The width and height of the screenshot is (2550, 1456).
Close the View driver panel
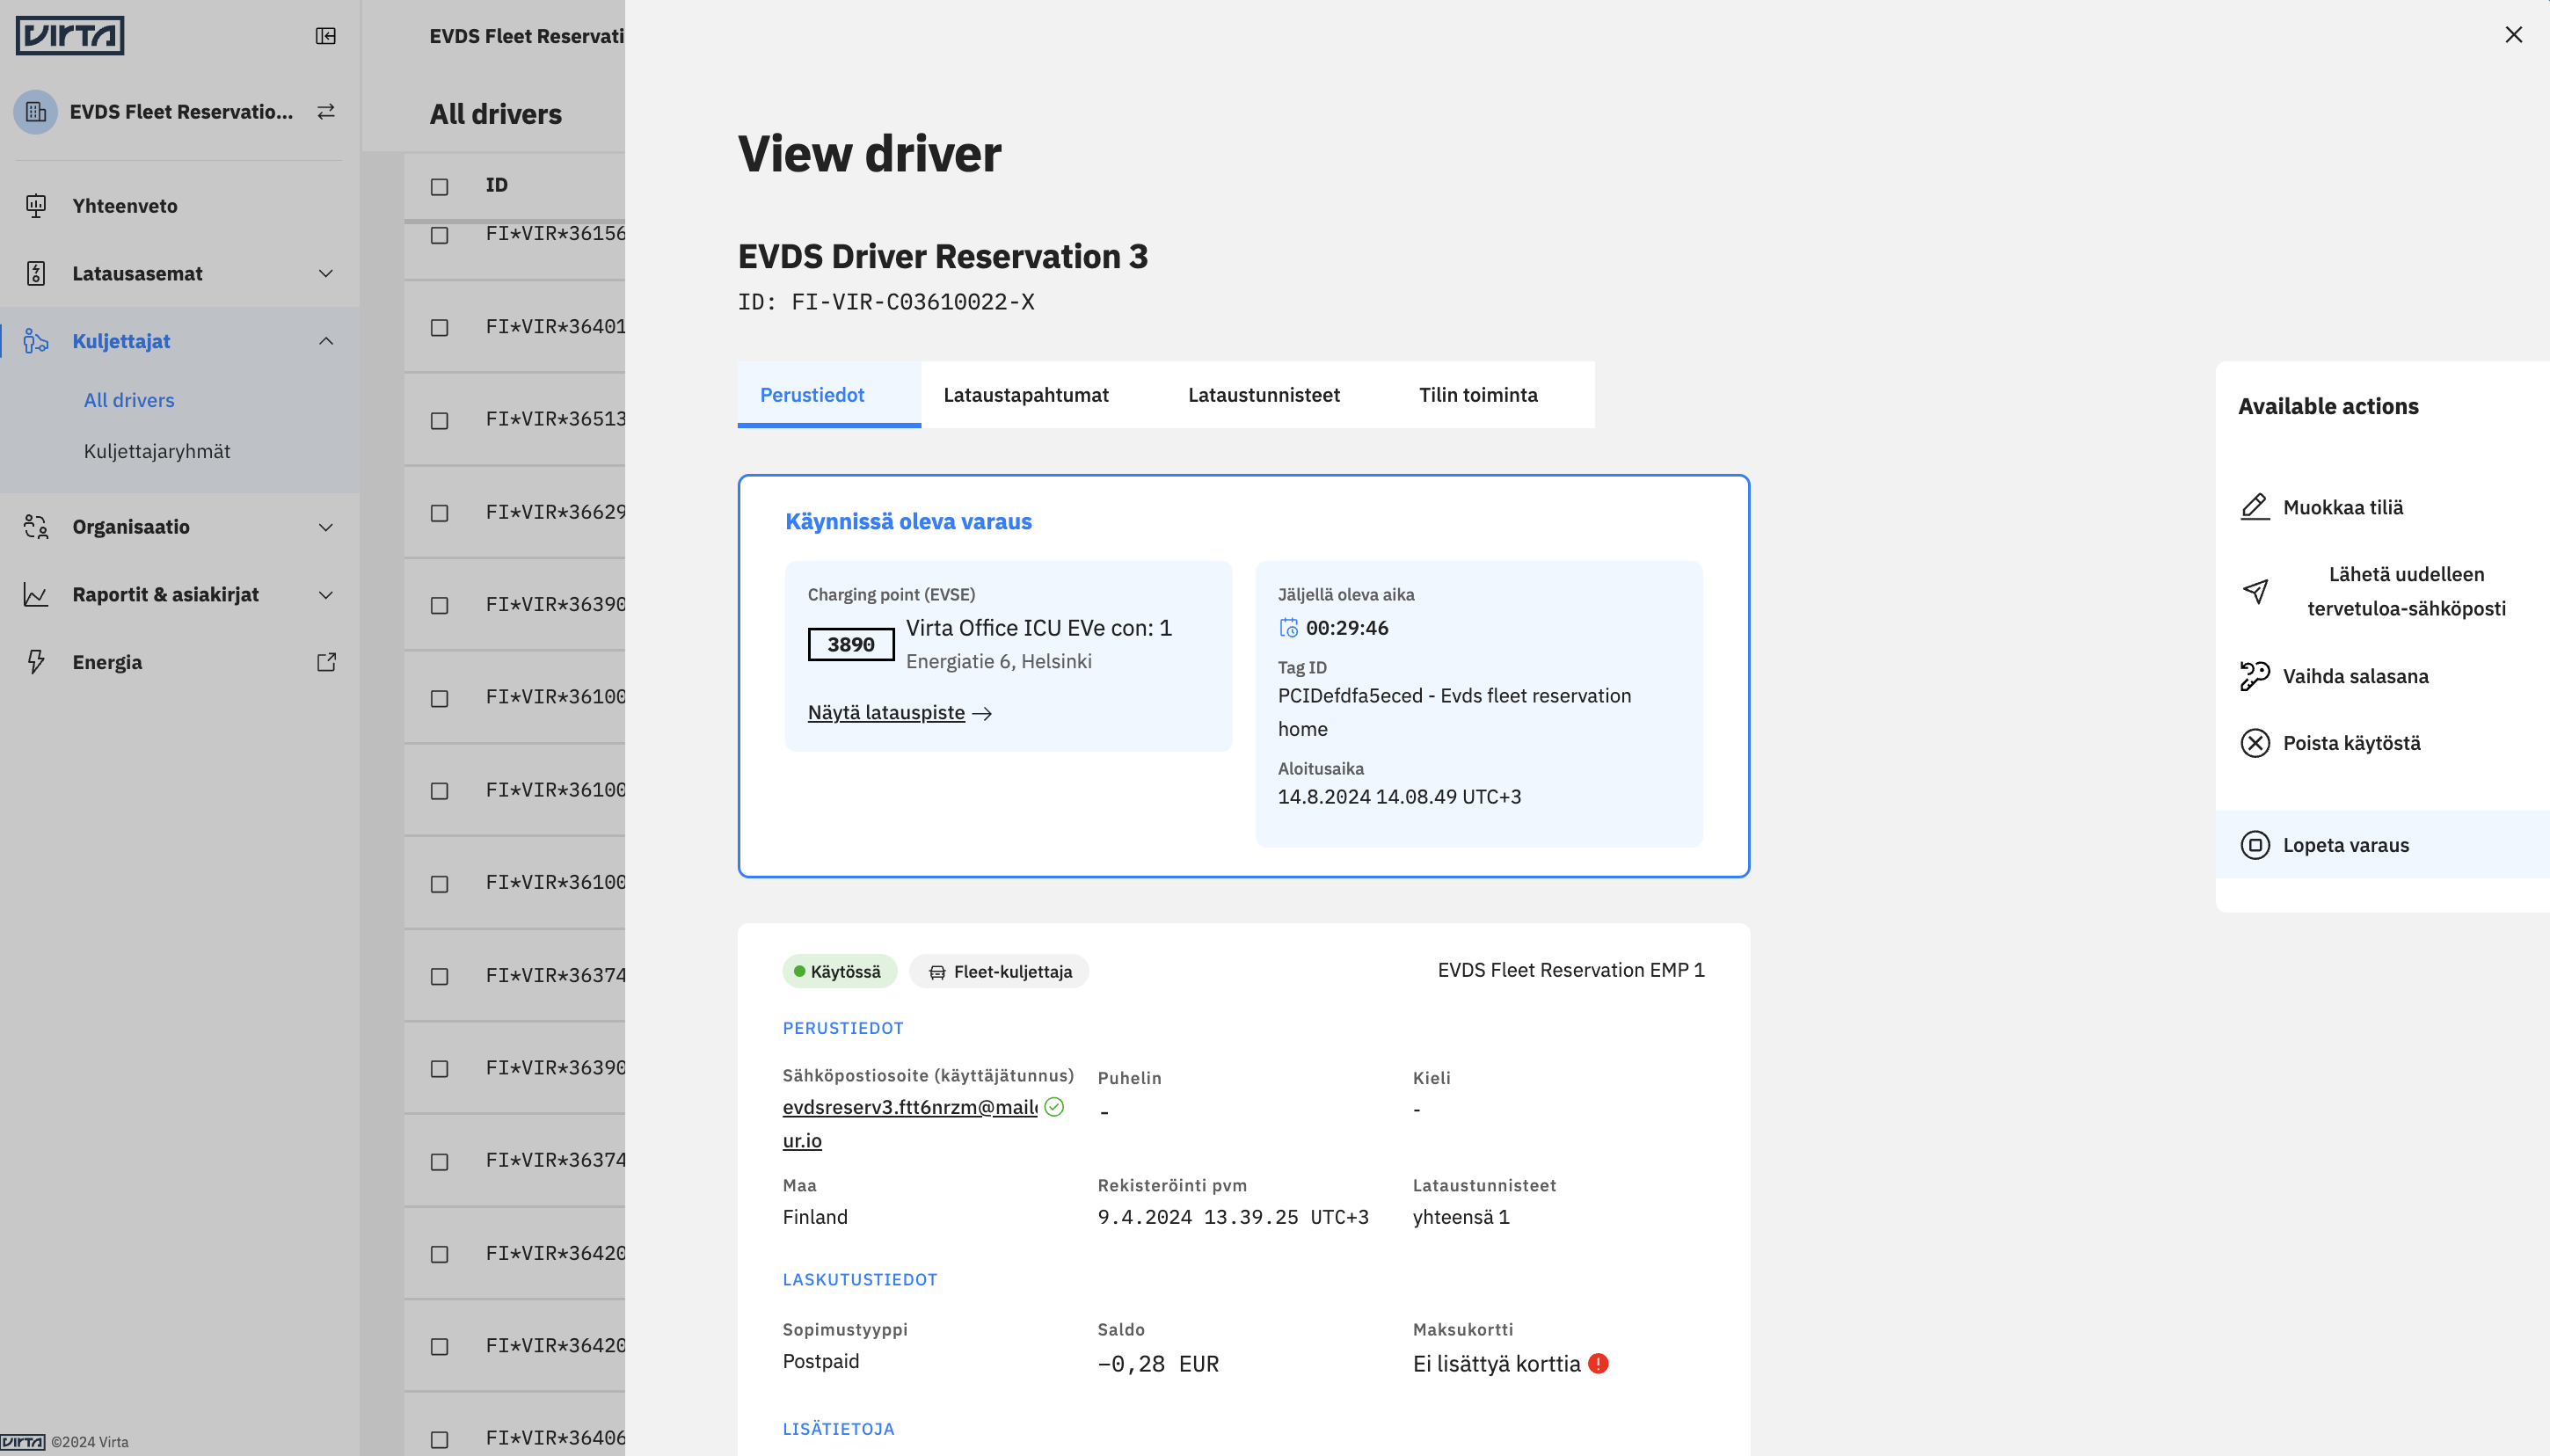click(x=2513, y=35)
